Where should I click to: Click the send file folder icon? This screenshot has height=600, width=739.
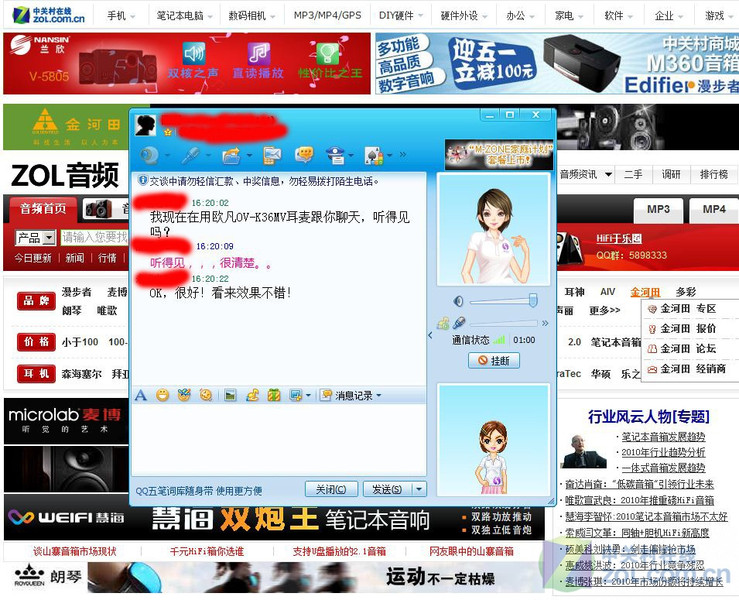pos(231,156)
